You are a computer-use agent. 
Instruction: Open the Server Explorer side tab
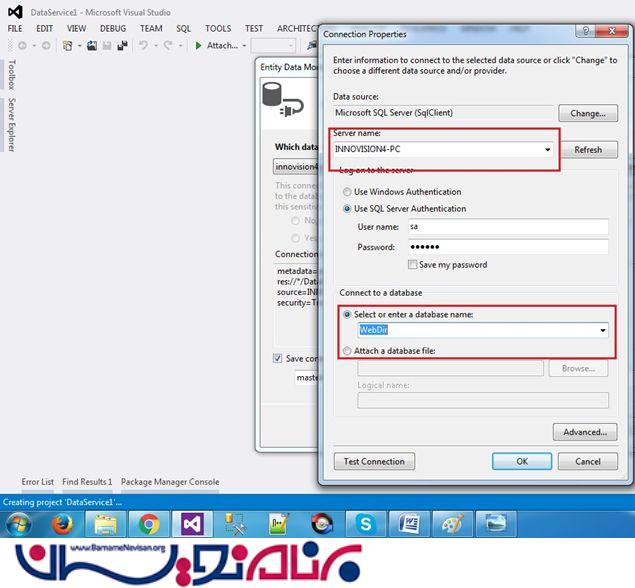[12, 125]
